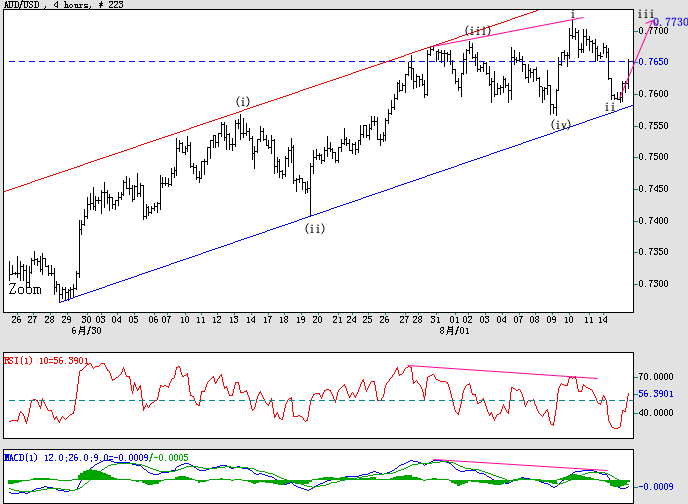Click the 09 date tick on the time axis
Viewport: 688px width, 504px height.
click(552, 320)
